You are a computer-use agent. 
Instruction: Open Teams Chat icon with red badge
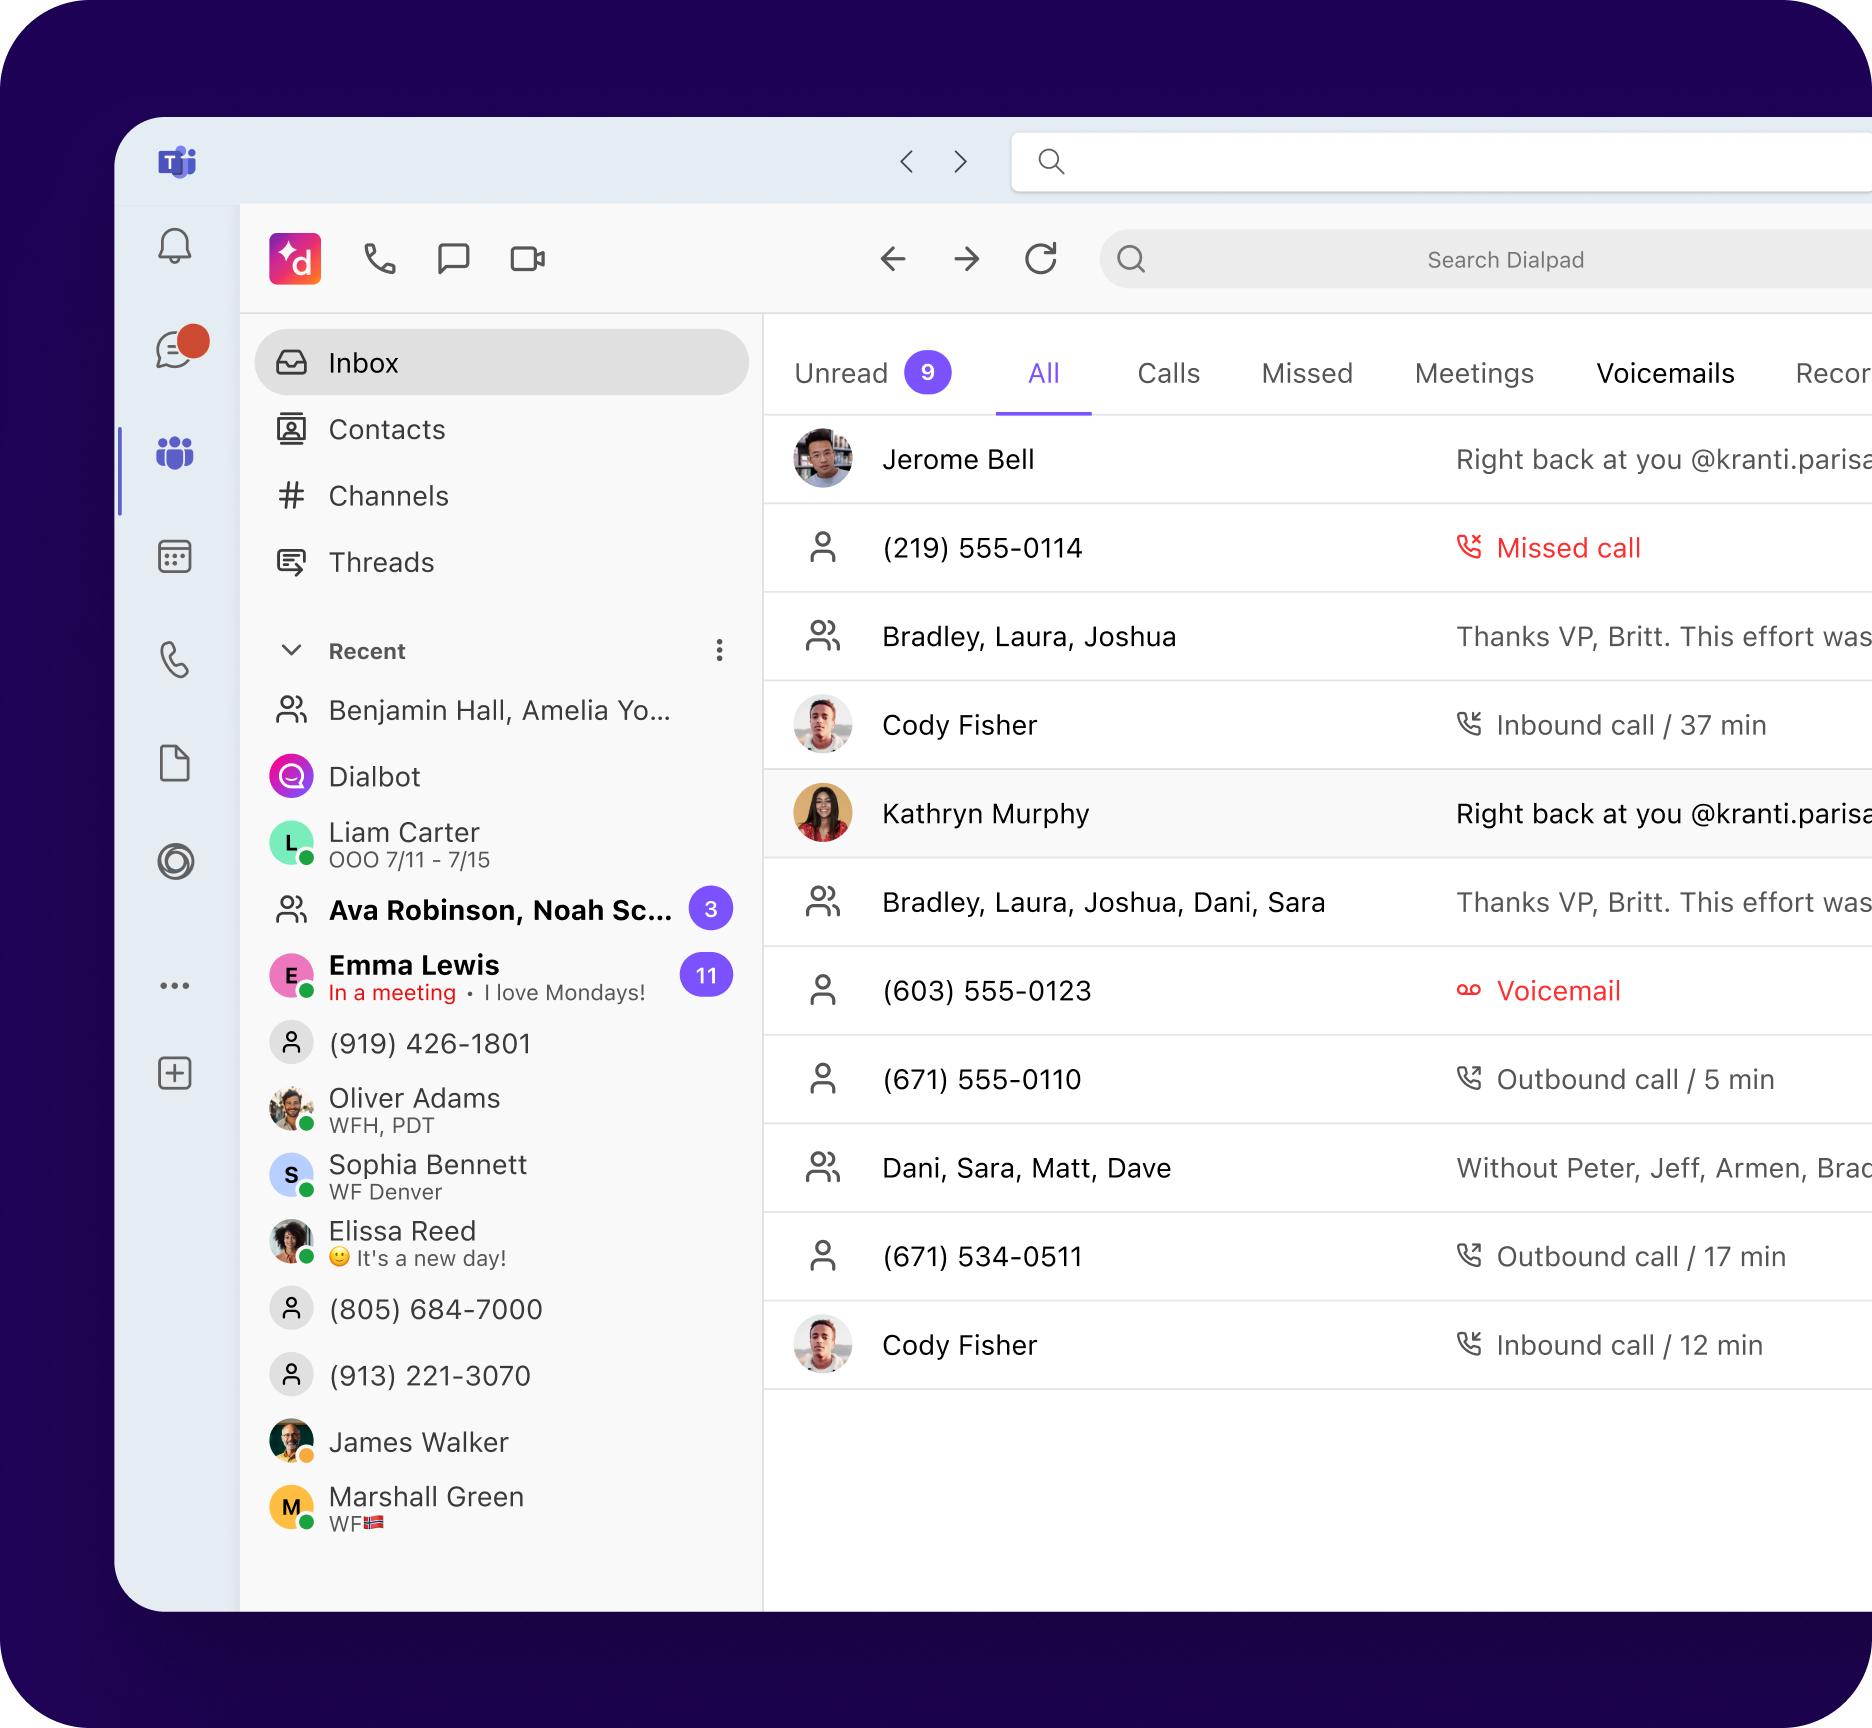[180, 347]
